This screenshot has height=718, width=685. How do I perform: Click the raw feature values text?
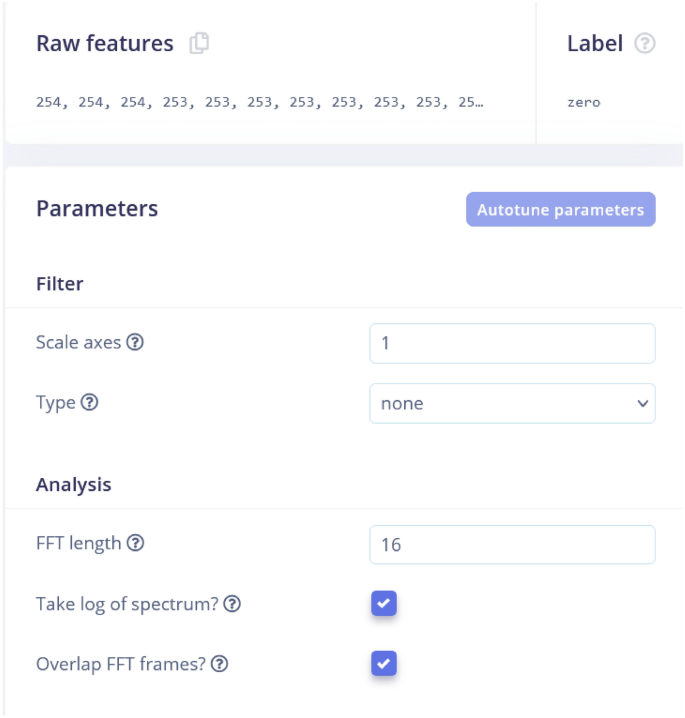click(259, 102)
